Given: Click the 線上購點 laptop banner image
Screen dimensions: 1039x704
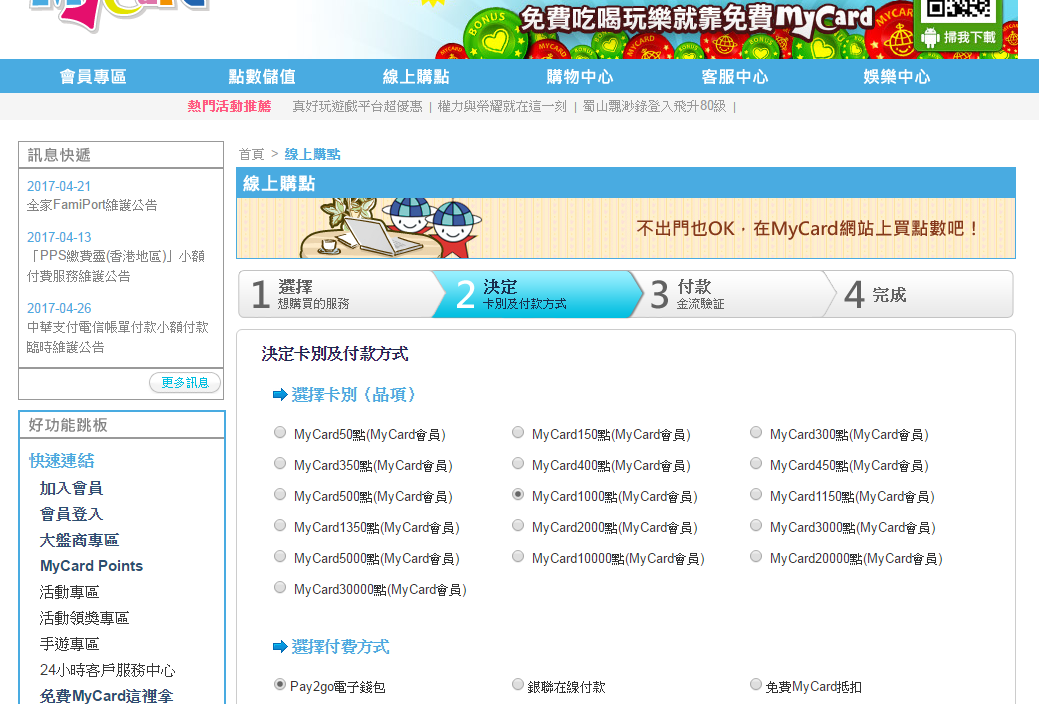Looking at the screenshot, I should [626, 228].
